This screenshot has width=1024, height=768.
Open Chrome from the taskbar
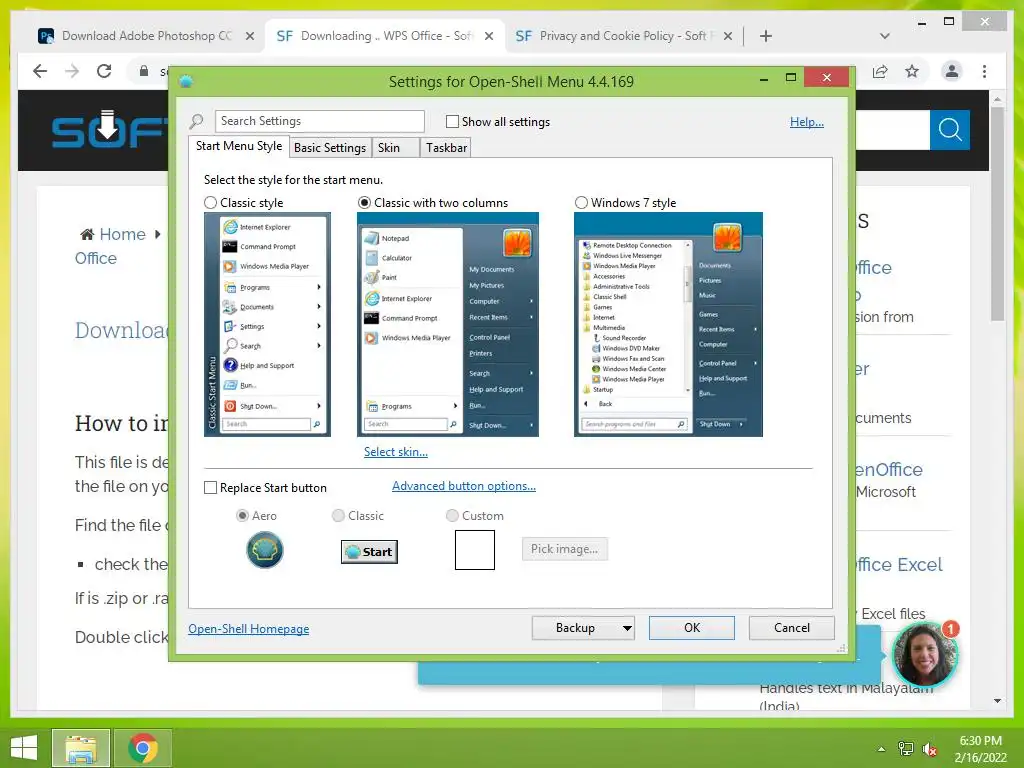pyautogui.click(x=143, y=748)
